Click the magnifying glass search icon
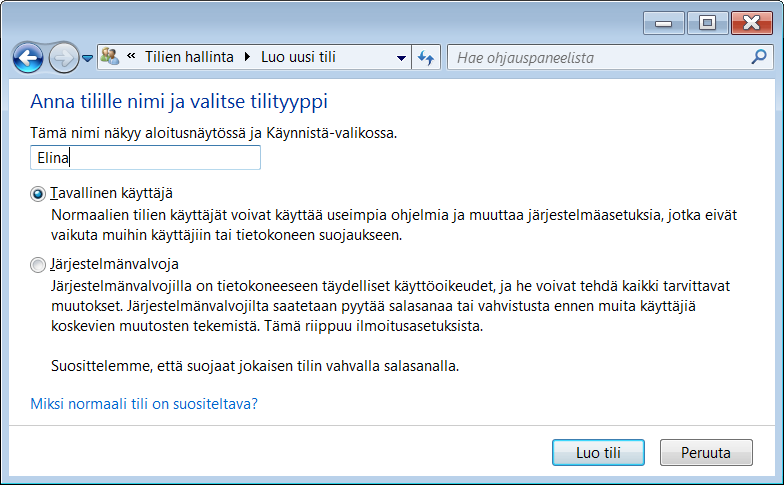The width and height of the screenshot is (784, 485). click(758, 57)
